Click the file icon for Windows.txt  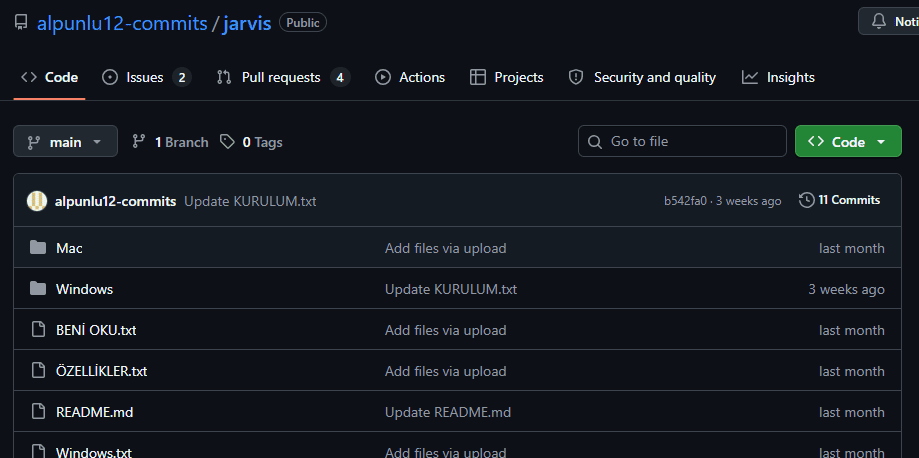tap(38, 452)
